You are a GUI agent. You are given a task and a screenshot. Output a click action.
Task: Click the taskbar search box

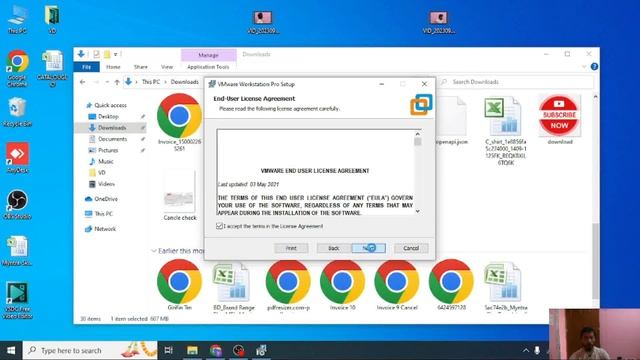90,350
